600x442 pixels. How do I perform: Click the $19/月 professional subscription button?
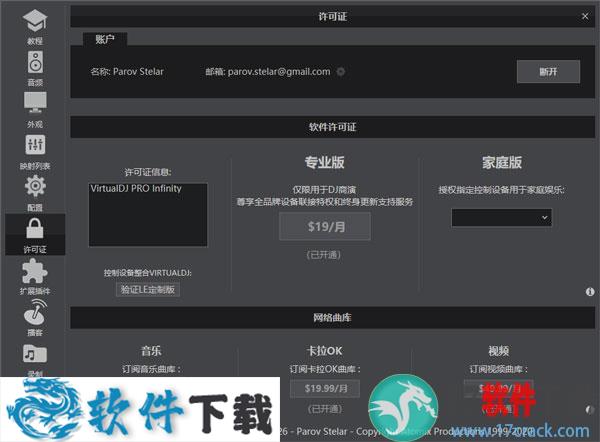click(325, 227)
